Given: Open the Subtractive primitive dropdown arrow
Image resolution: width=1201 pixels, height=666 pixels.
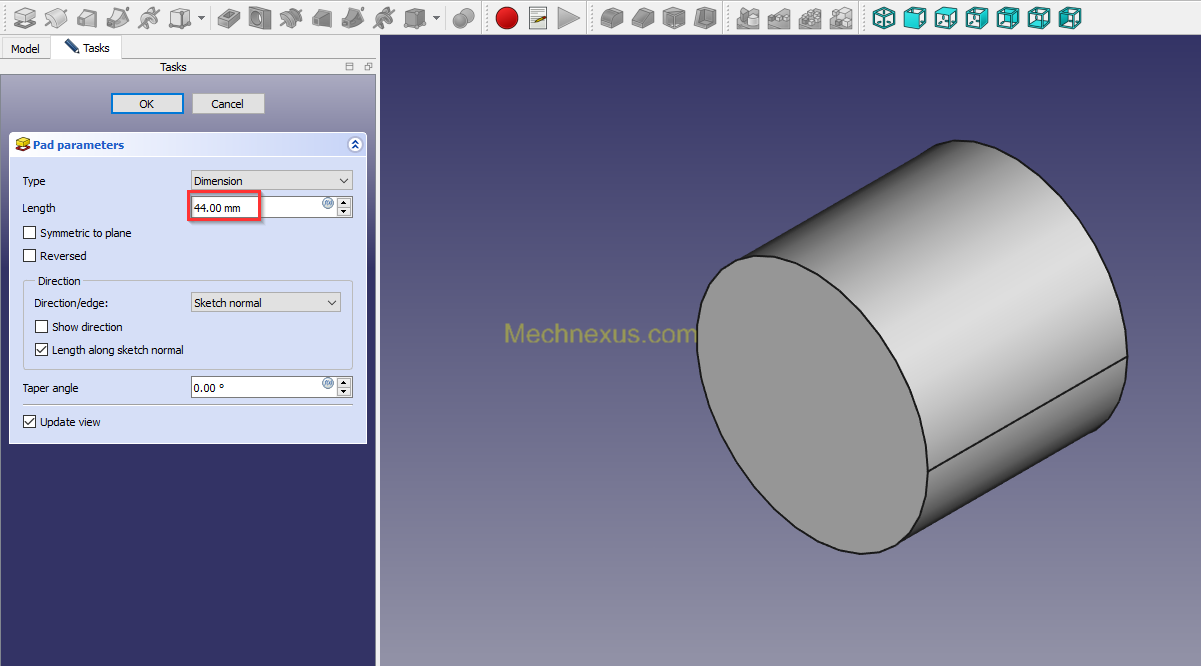Looking at the screenshot, I should point(437,18).
